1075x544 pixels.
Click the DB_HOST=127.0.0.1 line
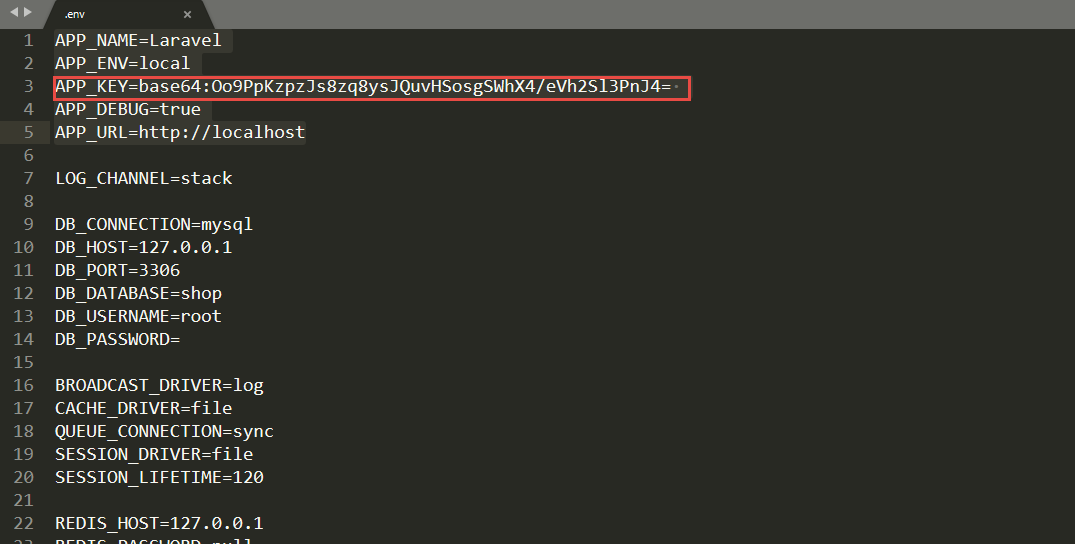(x=144, y=247)
